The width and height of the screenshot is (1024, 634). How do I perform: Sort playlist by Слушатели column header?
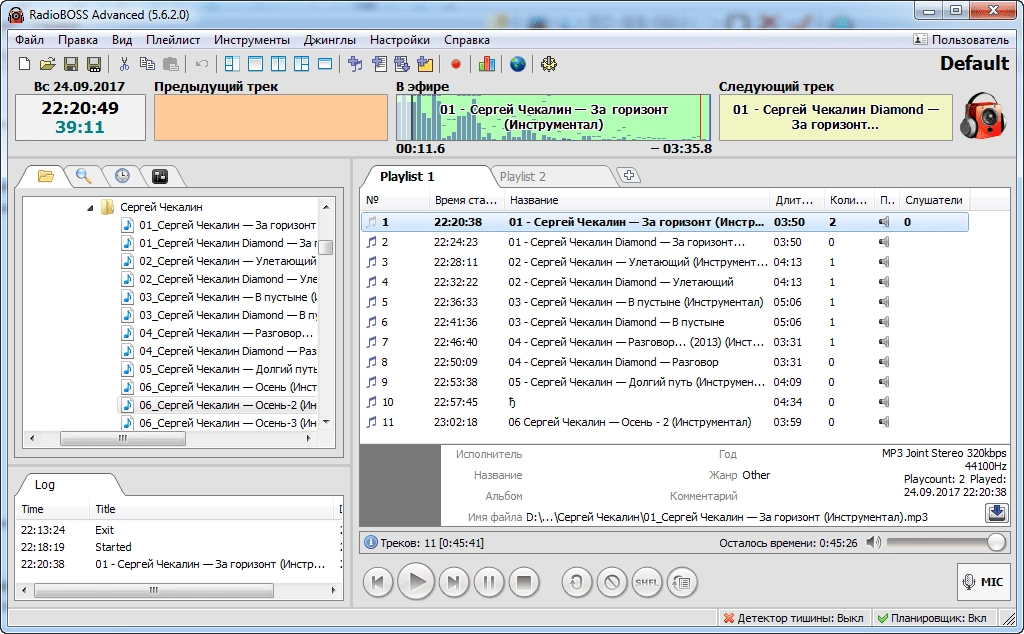tap(934, 200)
